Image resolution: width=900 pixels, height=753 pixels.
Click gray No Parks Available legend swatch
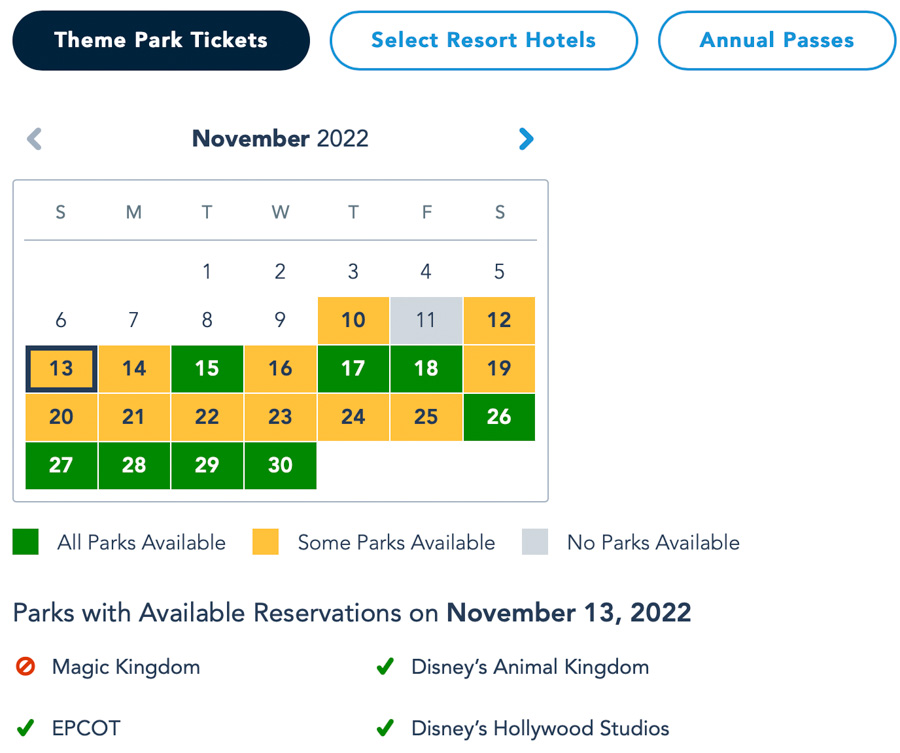(535, 543)
